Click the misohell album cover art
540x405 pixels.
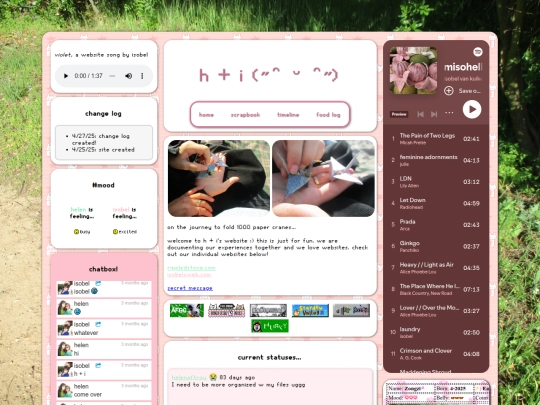[x=413, y=70]
